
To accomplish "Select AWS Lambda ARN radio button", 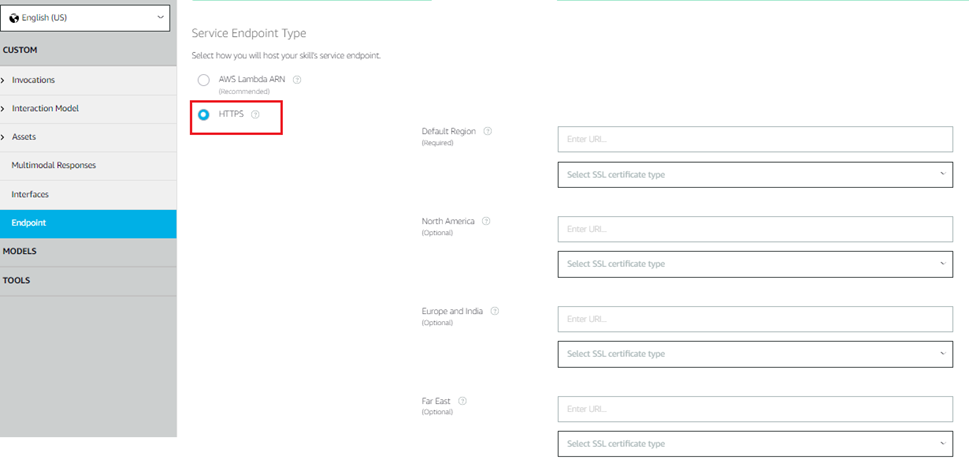I will (204, 80).
